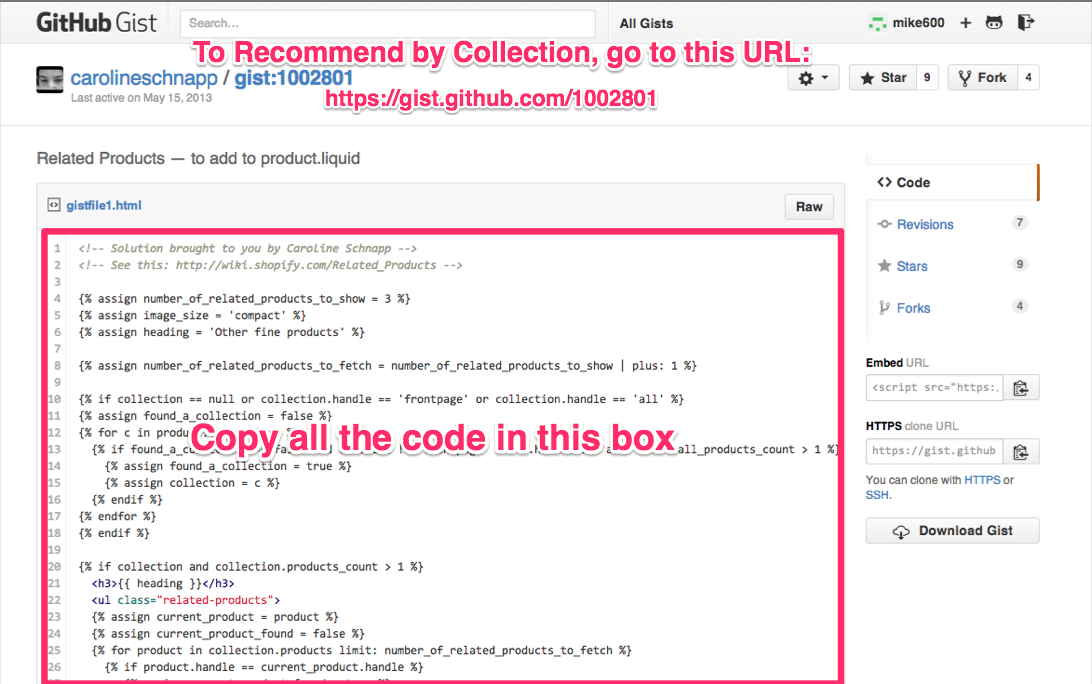Open the gistfile1.html file link
This screenshot has width=1092, height=684.
pos(104,205)
